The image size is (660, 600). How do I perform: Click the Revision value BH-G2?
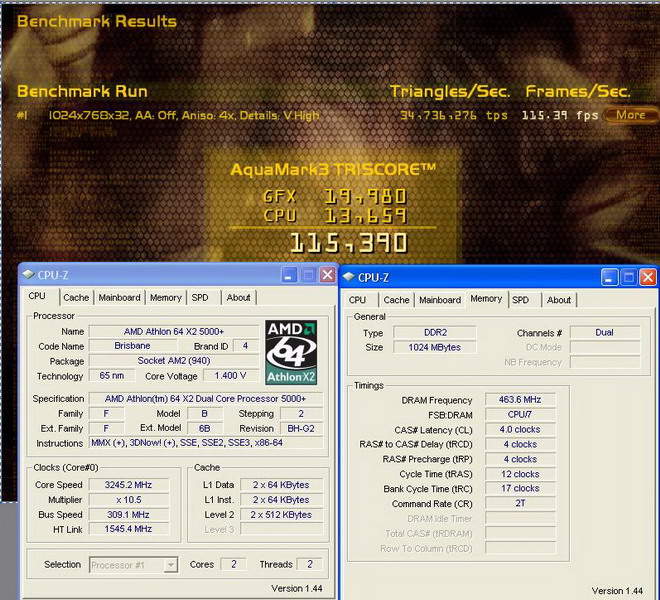pos(301,428)
